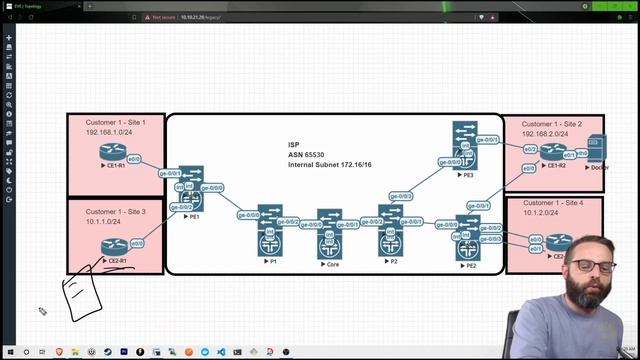Viewport: 640px width, 360px height.
Task: Click the Customer 1 - Site 3 label
Action: tap(116, 212)
